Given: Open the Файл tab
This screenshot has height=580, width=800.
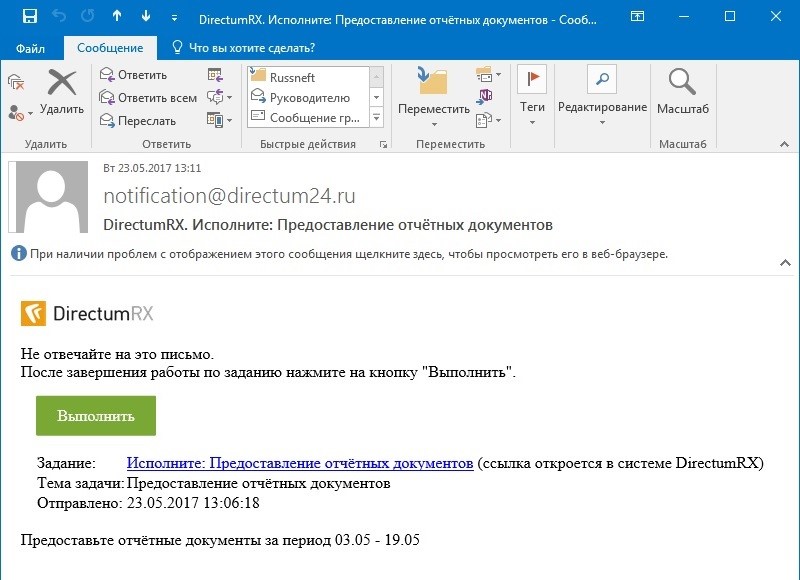Looking at the screenshot, I should click(30, 48).
